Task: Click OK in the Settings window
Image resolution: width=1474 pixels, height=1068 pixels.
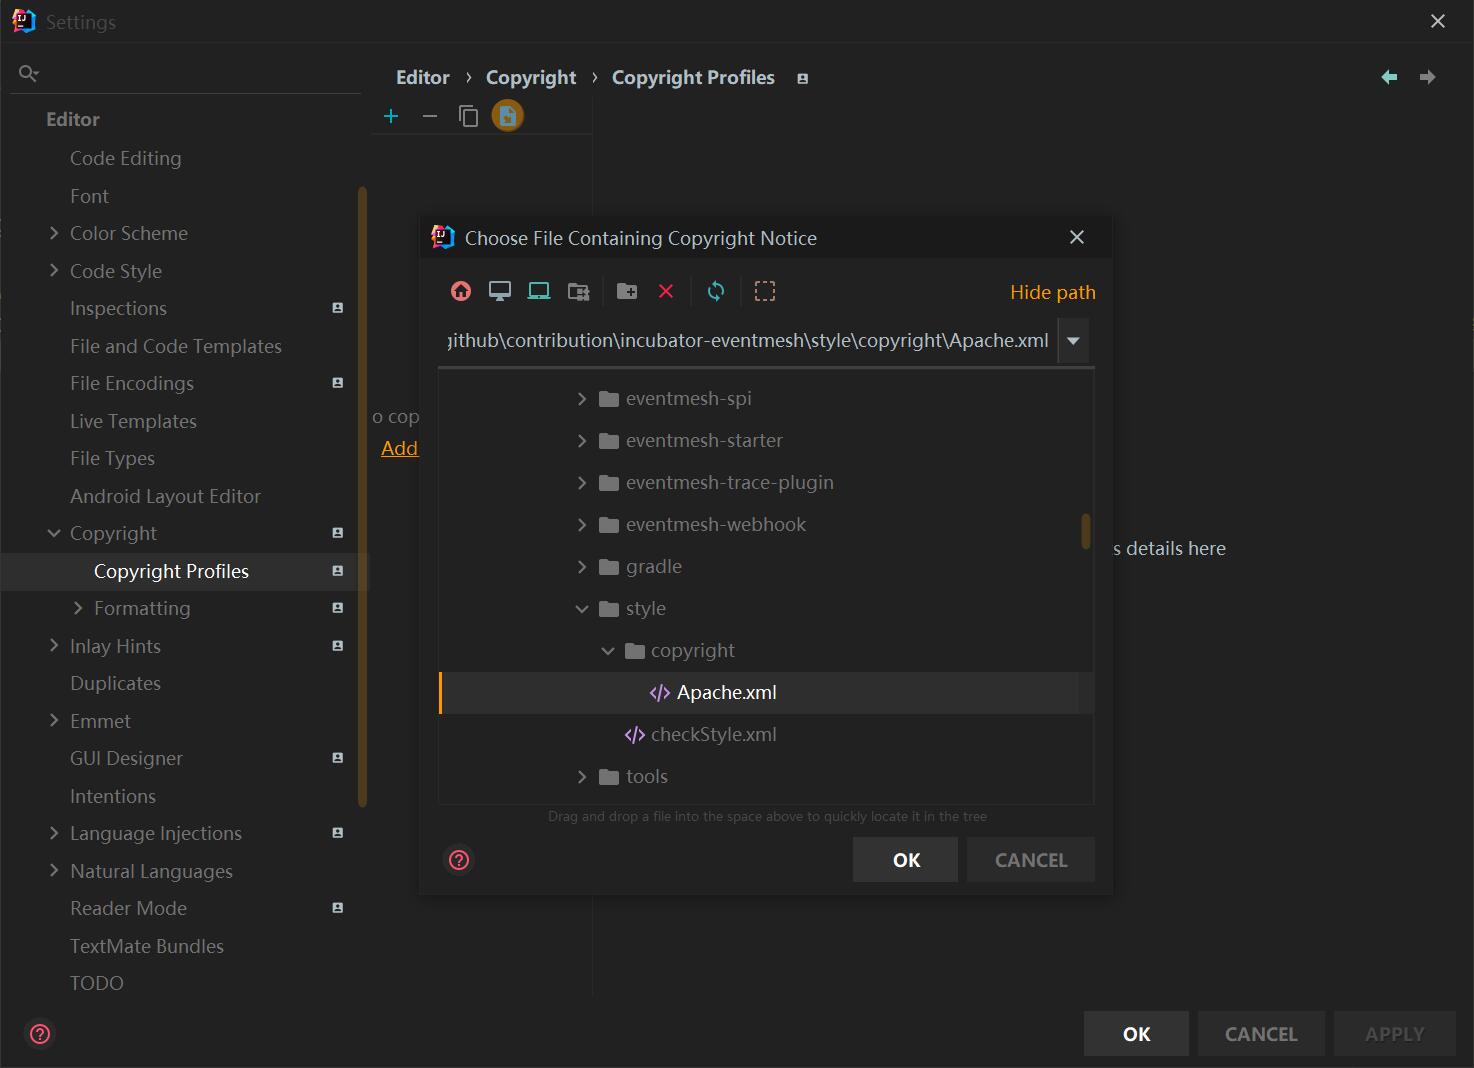Action: tap(1136, 1034)
